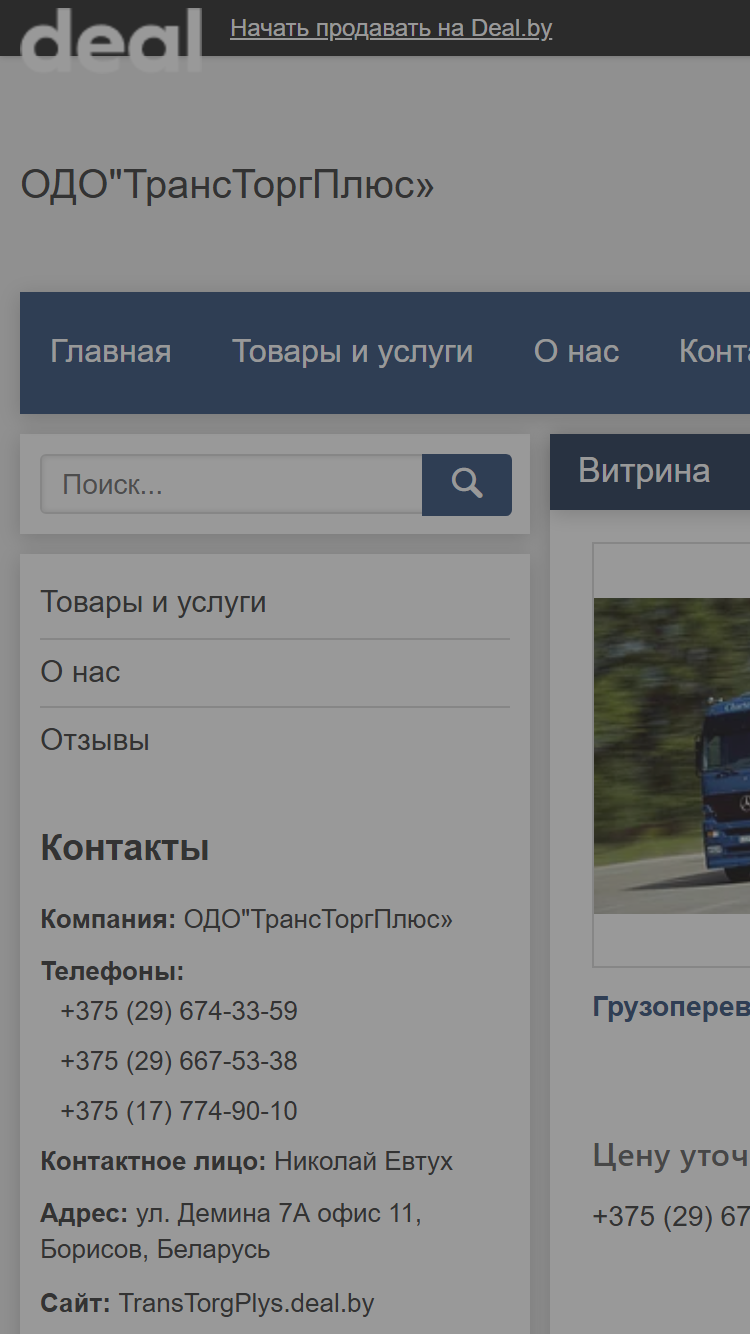This screenshot has width=750, height=1334.
Task: Click the Контакты heading in the sidebar
Action: point(125,848)
